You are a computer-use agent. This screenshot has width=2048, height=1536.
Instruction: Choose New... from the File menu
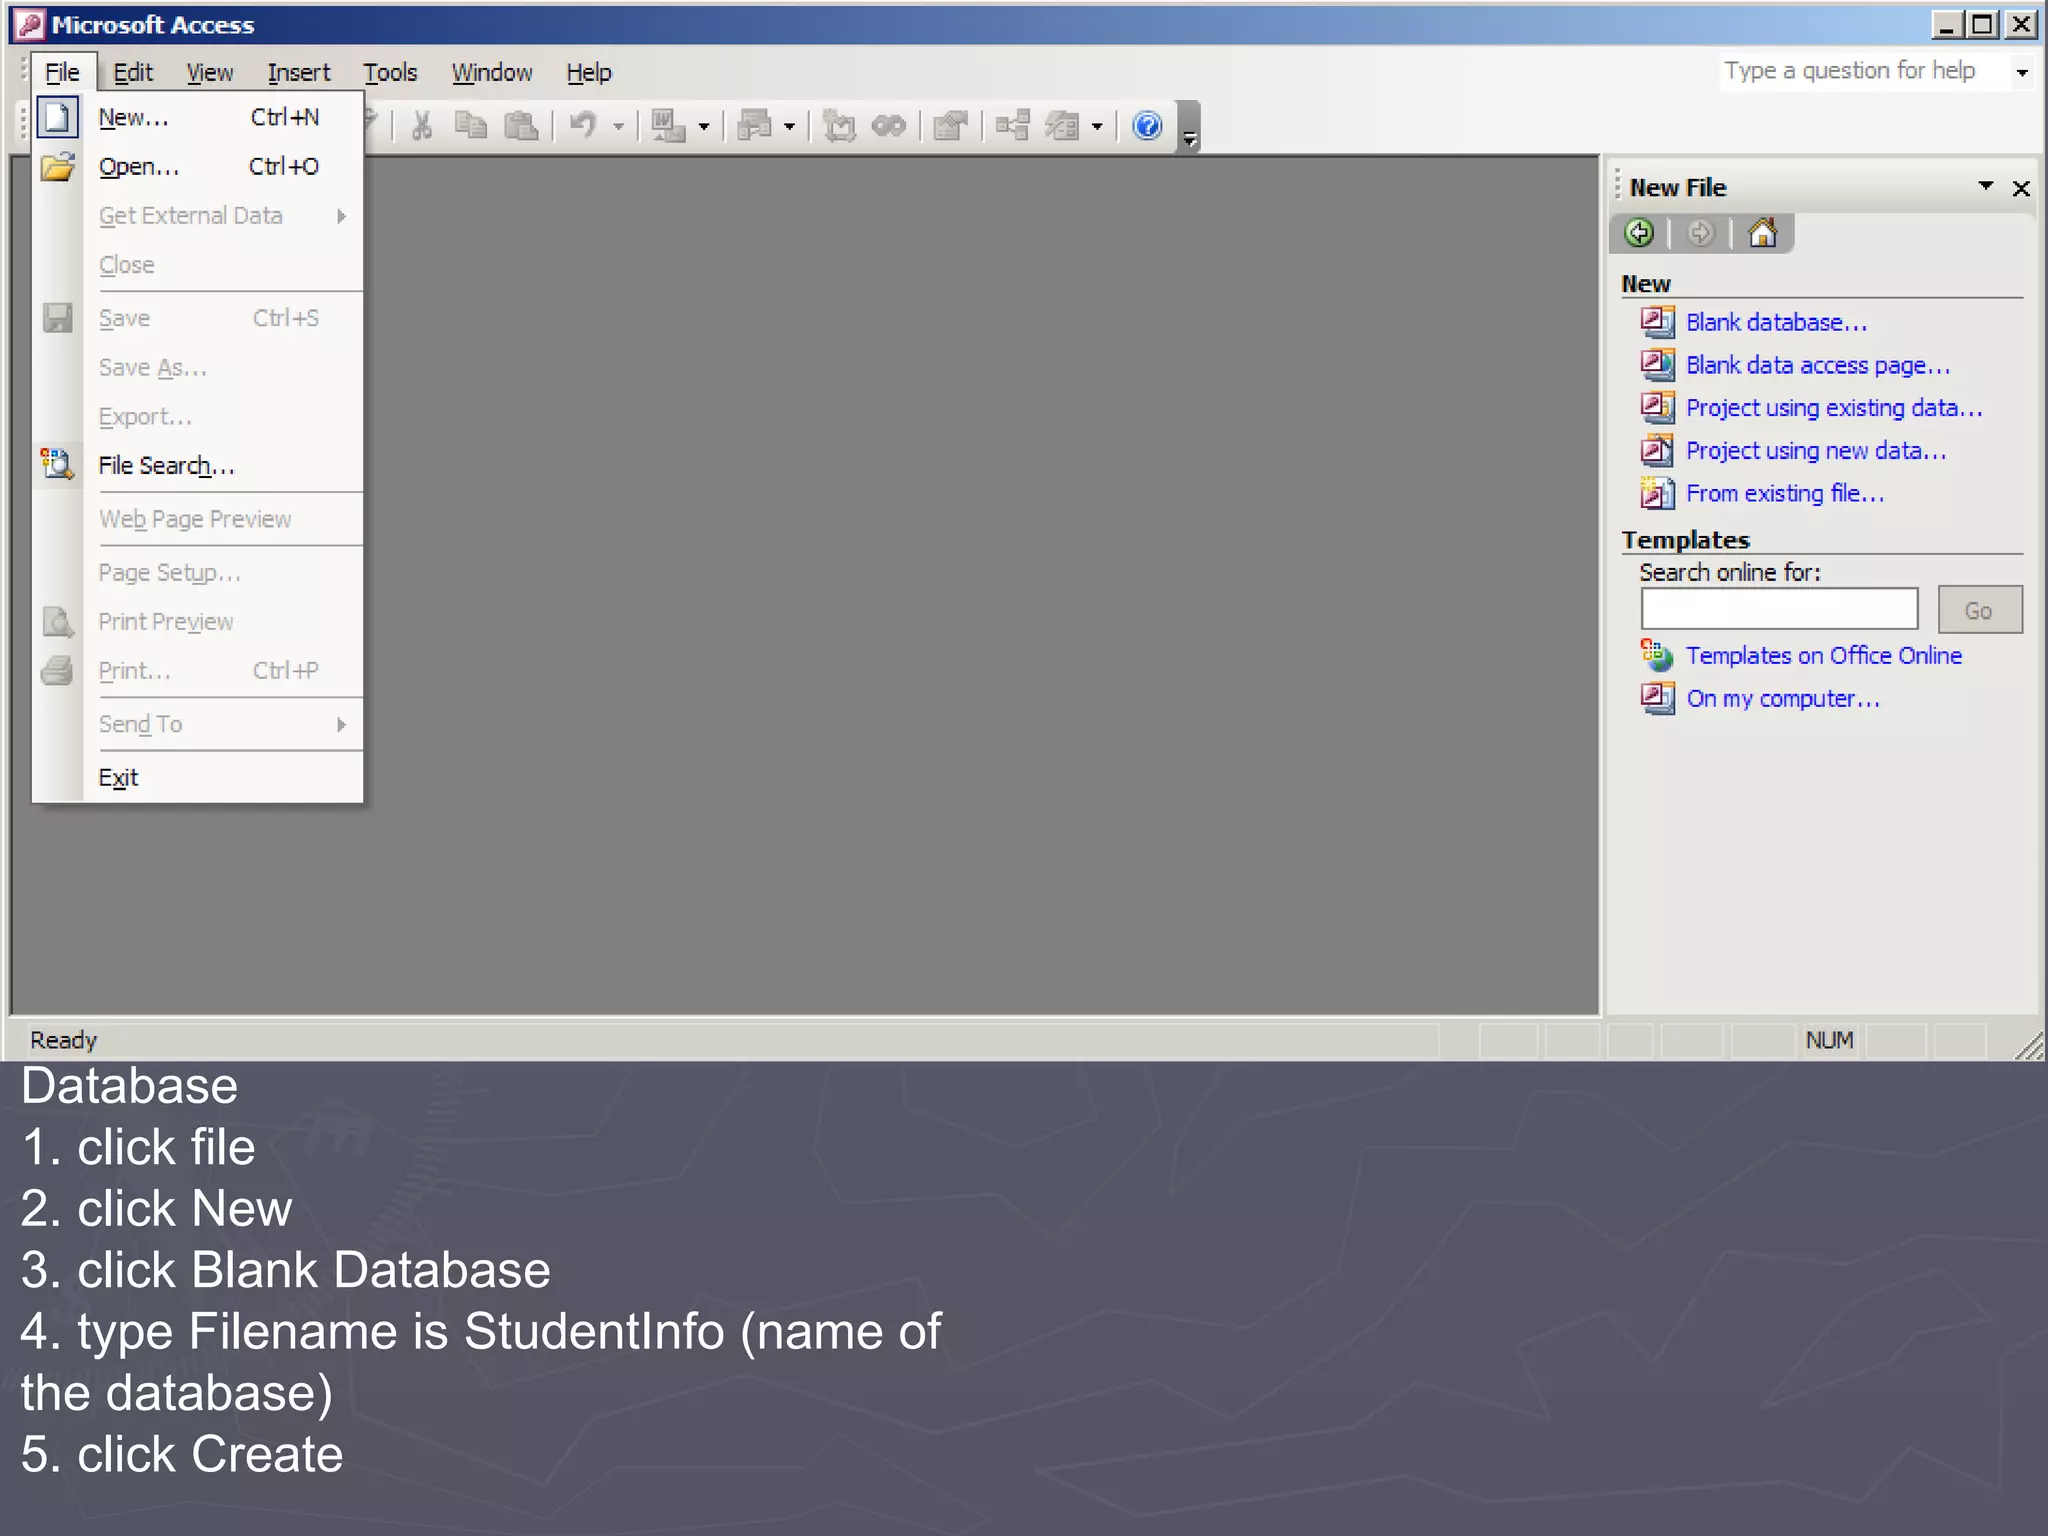(134, 118)
